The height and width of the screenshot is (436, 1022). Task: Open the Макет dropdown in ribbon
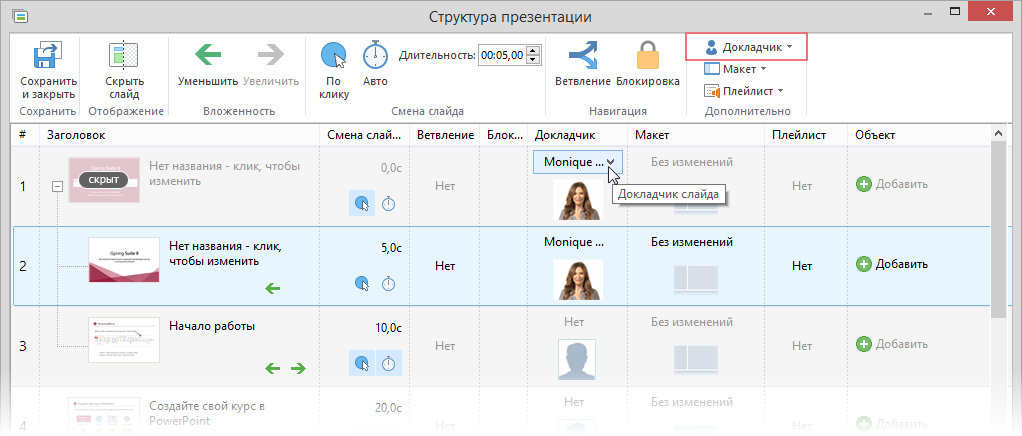point(735,69)
